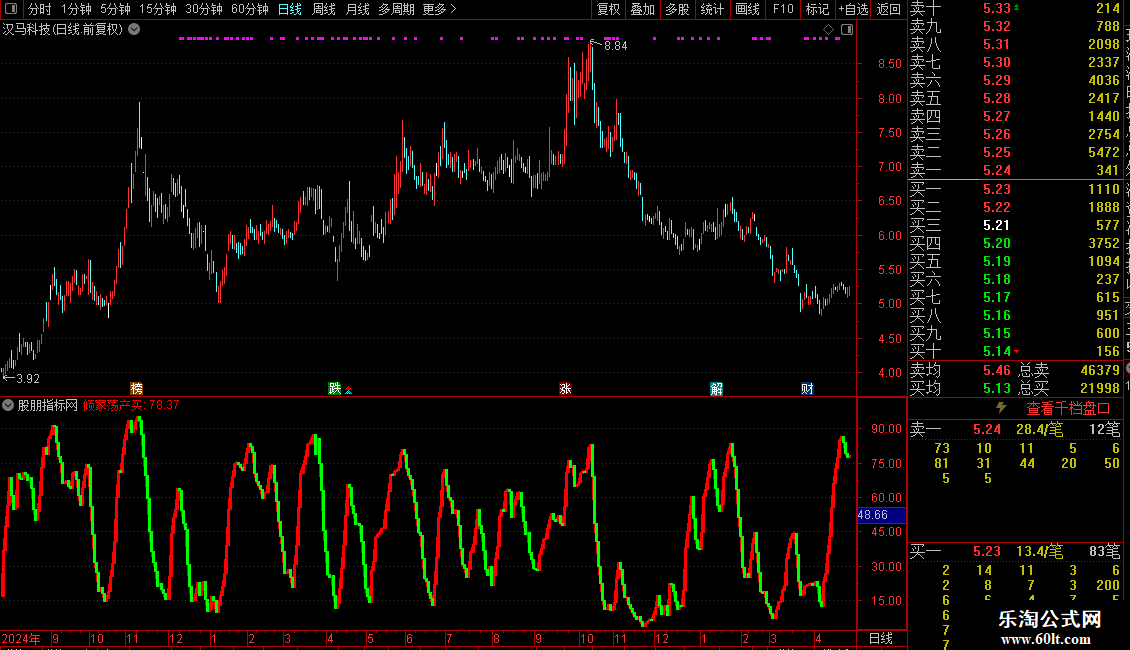The width and height of the screenshot is (1130, 650).
Task: Toggle the side panel icon in the chart header
Action: (848, 30)
